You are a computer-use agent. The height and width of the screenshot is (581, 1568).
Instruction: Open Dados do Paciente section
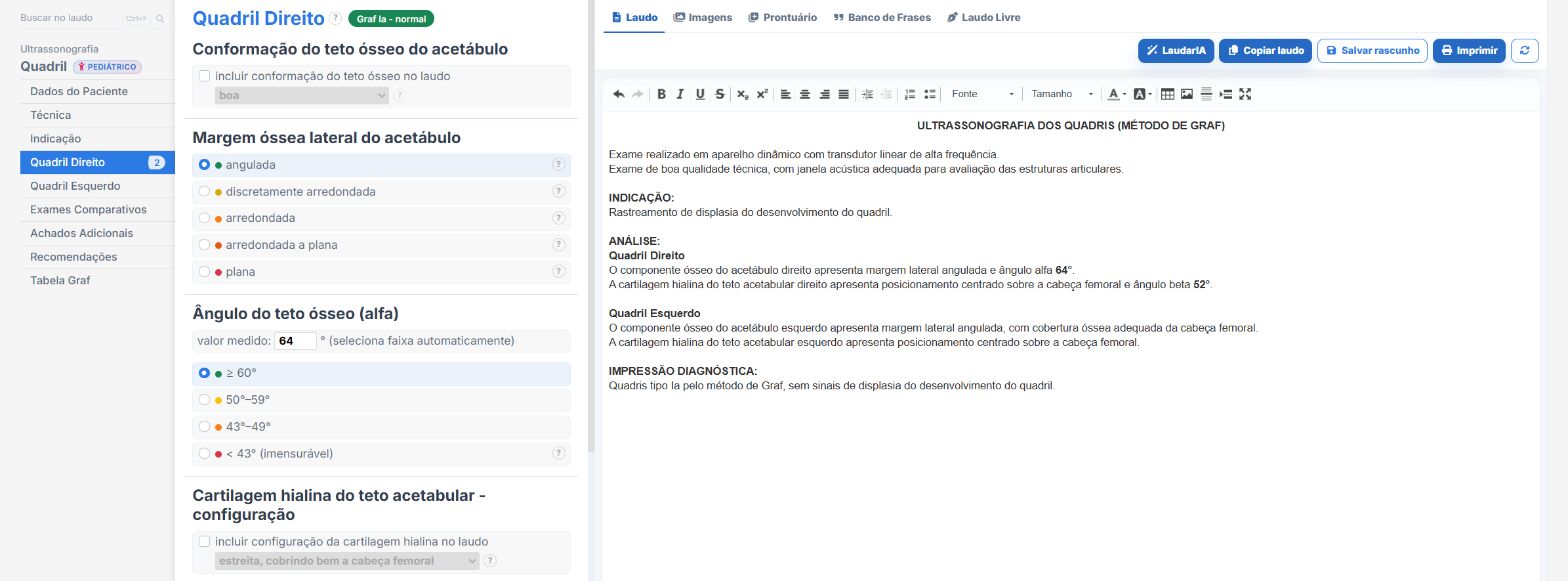97,91
